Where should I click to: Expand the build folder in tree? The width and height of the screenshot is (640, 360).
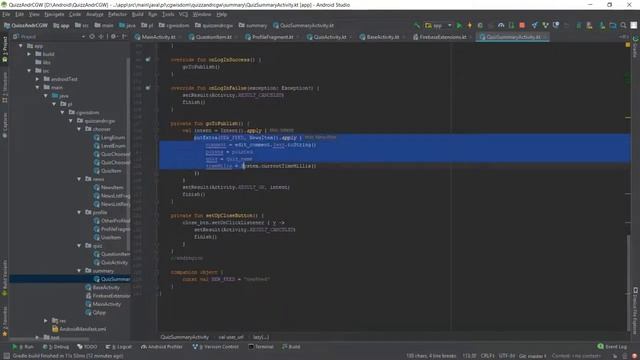click(x=29, y=54)
